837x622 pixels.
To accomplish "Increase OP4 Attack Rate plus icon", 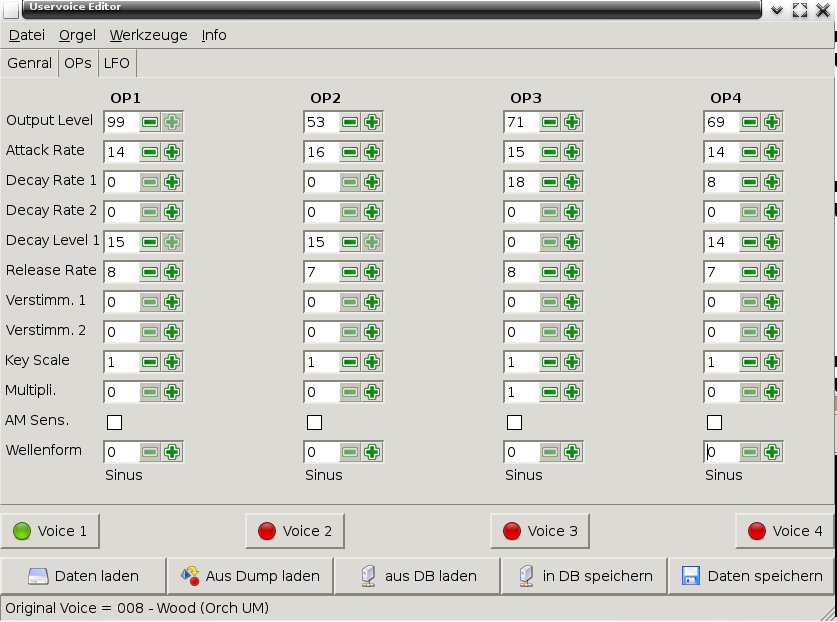I will coord(772,152).
